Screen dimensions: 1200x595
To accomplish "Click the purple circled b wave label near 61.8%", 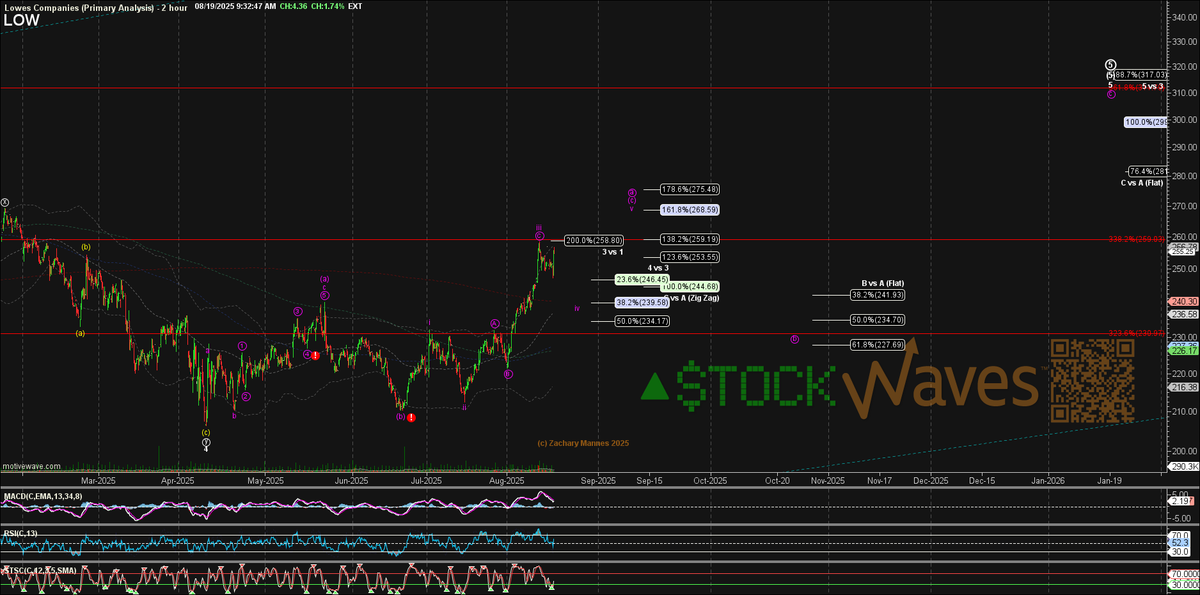I will point(795,339).
